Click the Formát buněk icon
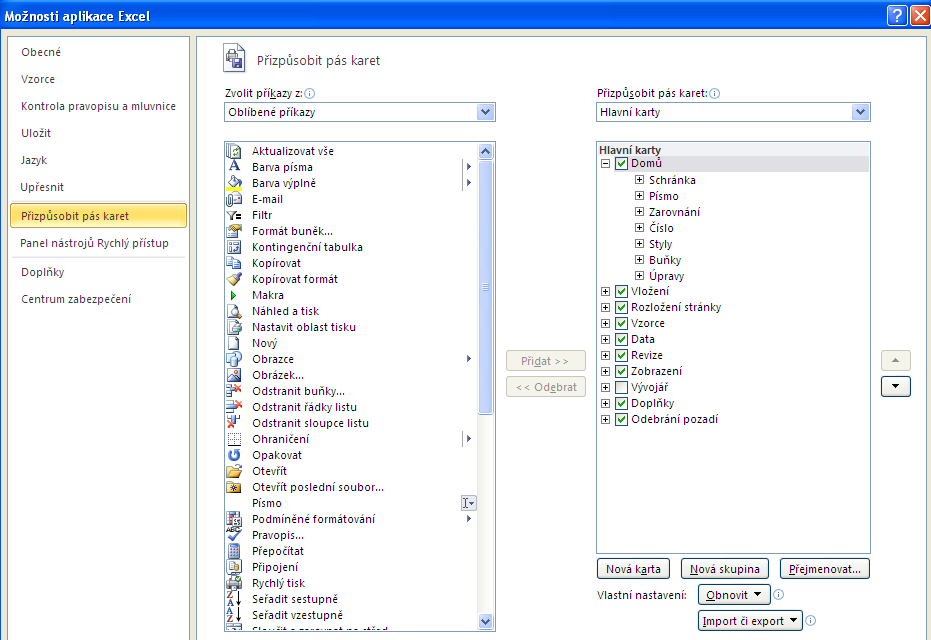This screenshot has width=931, height=640. pos(234,231)
